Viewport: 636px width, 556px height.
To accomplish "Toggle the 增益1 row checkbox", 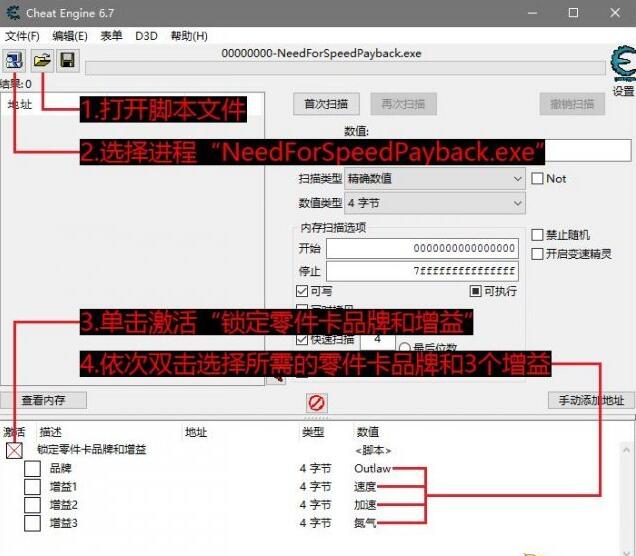I will 32,487.
